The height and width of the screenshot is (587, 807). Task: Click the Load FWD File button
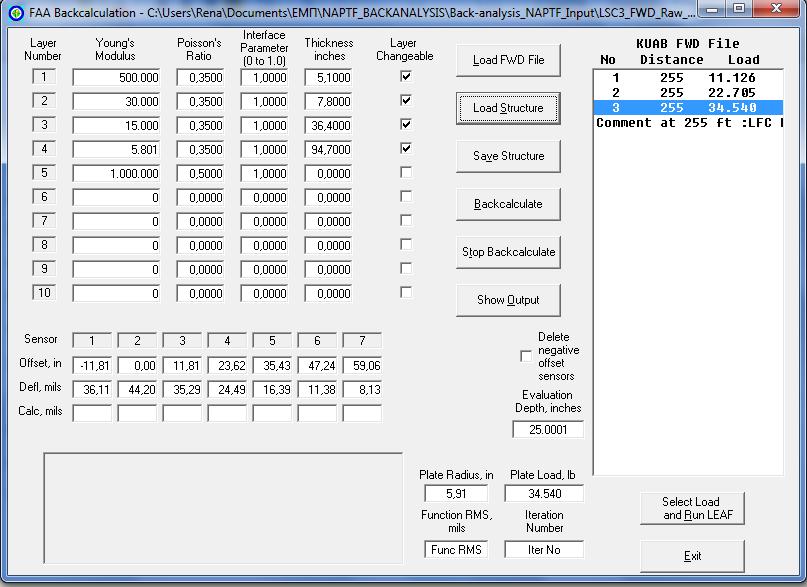(508, 60)
